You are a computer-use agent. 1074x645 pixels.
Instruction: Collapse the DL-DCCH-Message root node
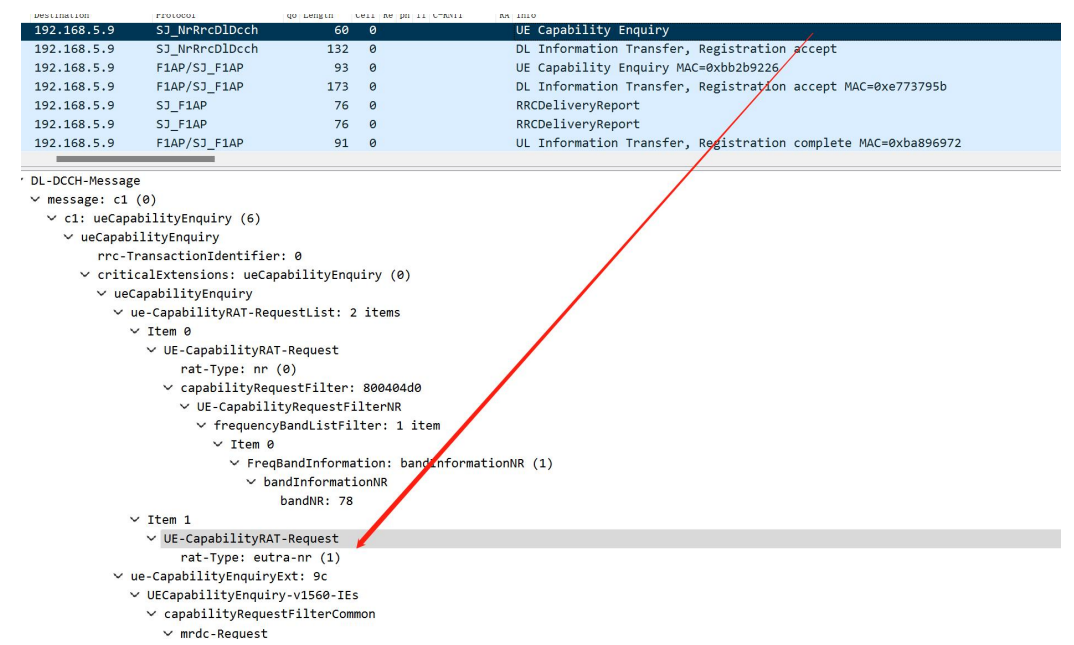(22, 181)
